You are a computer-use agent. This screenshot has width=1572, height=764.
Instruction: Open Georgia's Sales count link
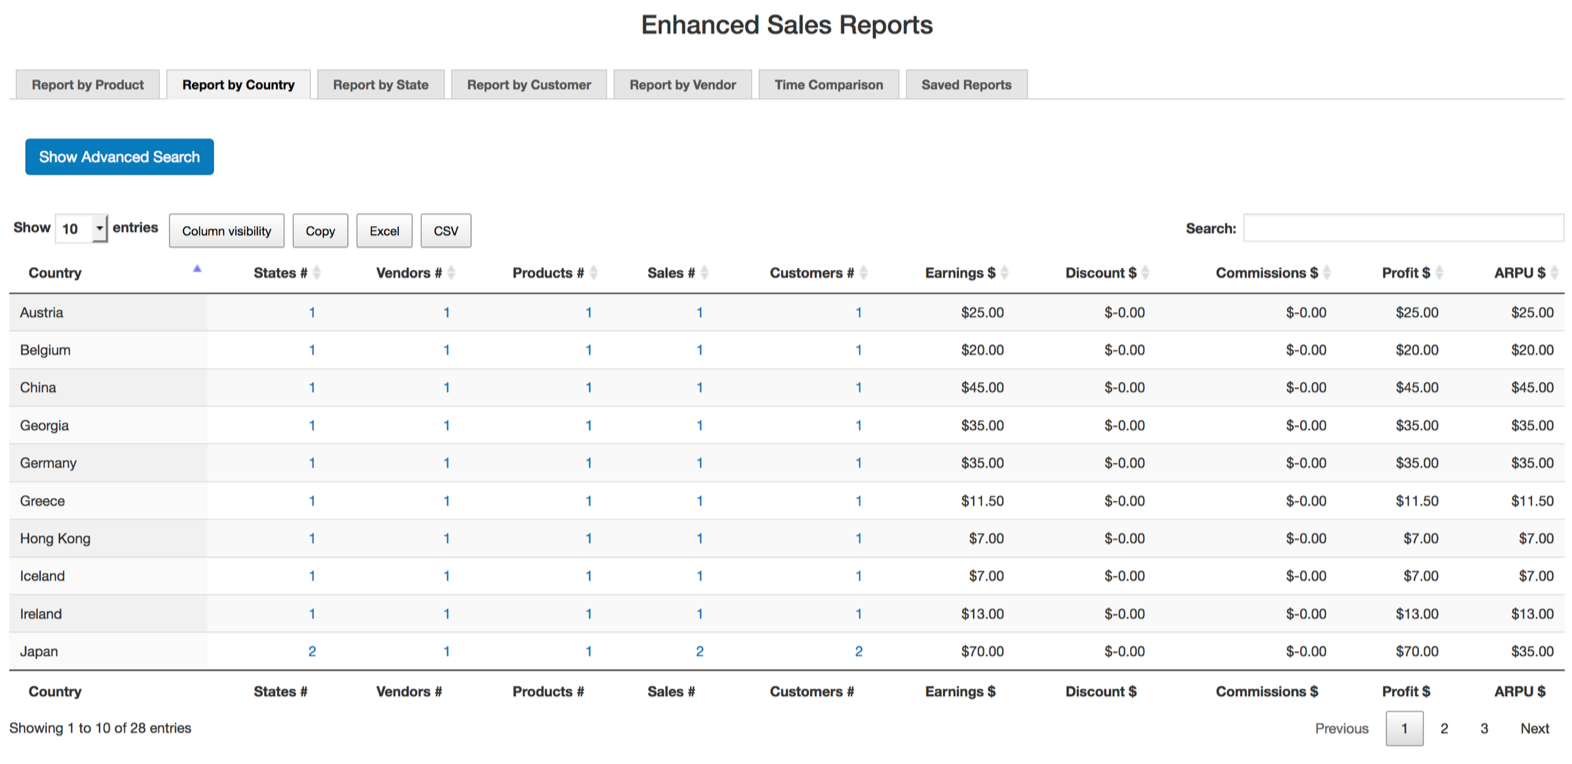[700, 426]
